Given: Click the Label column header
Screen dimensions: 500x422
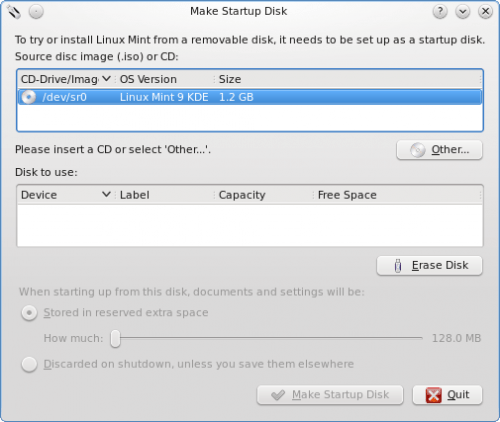Looking at the screenshot, I should point(165,195).
